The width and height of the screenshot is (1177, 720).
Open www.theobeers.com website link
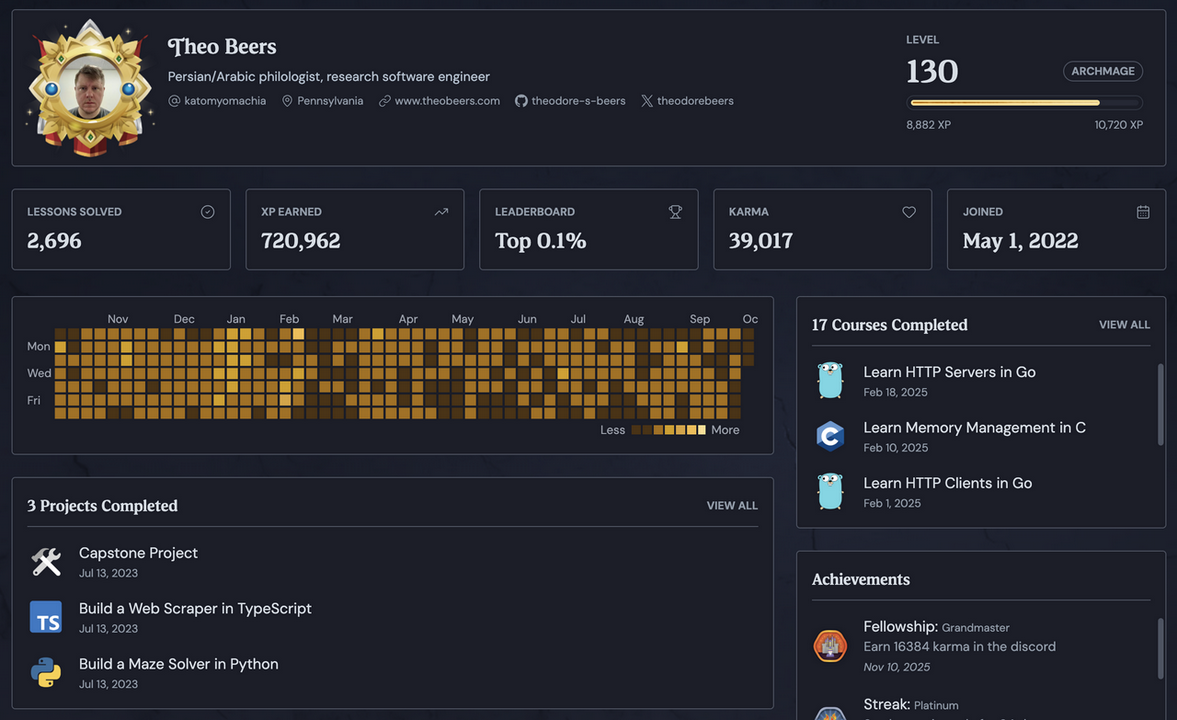[x=447, y=101]
